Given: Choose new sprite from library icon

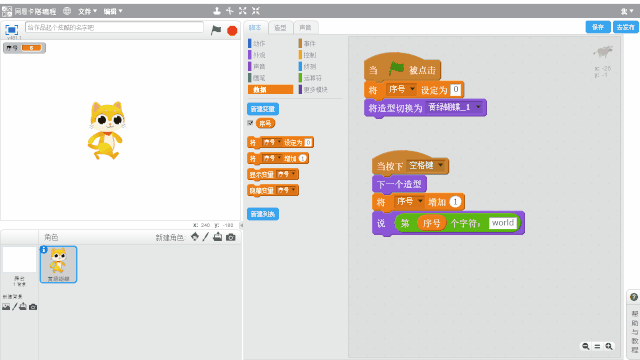Looking at the screenshot, I should click(x=195, y=237).
